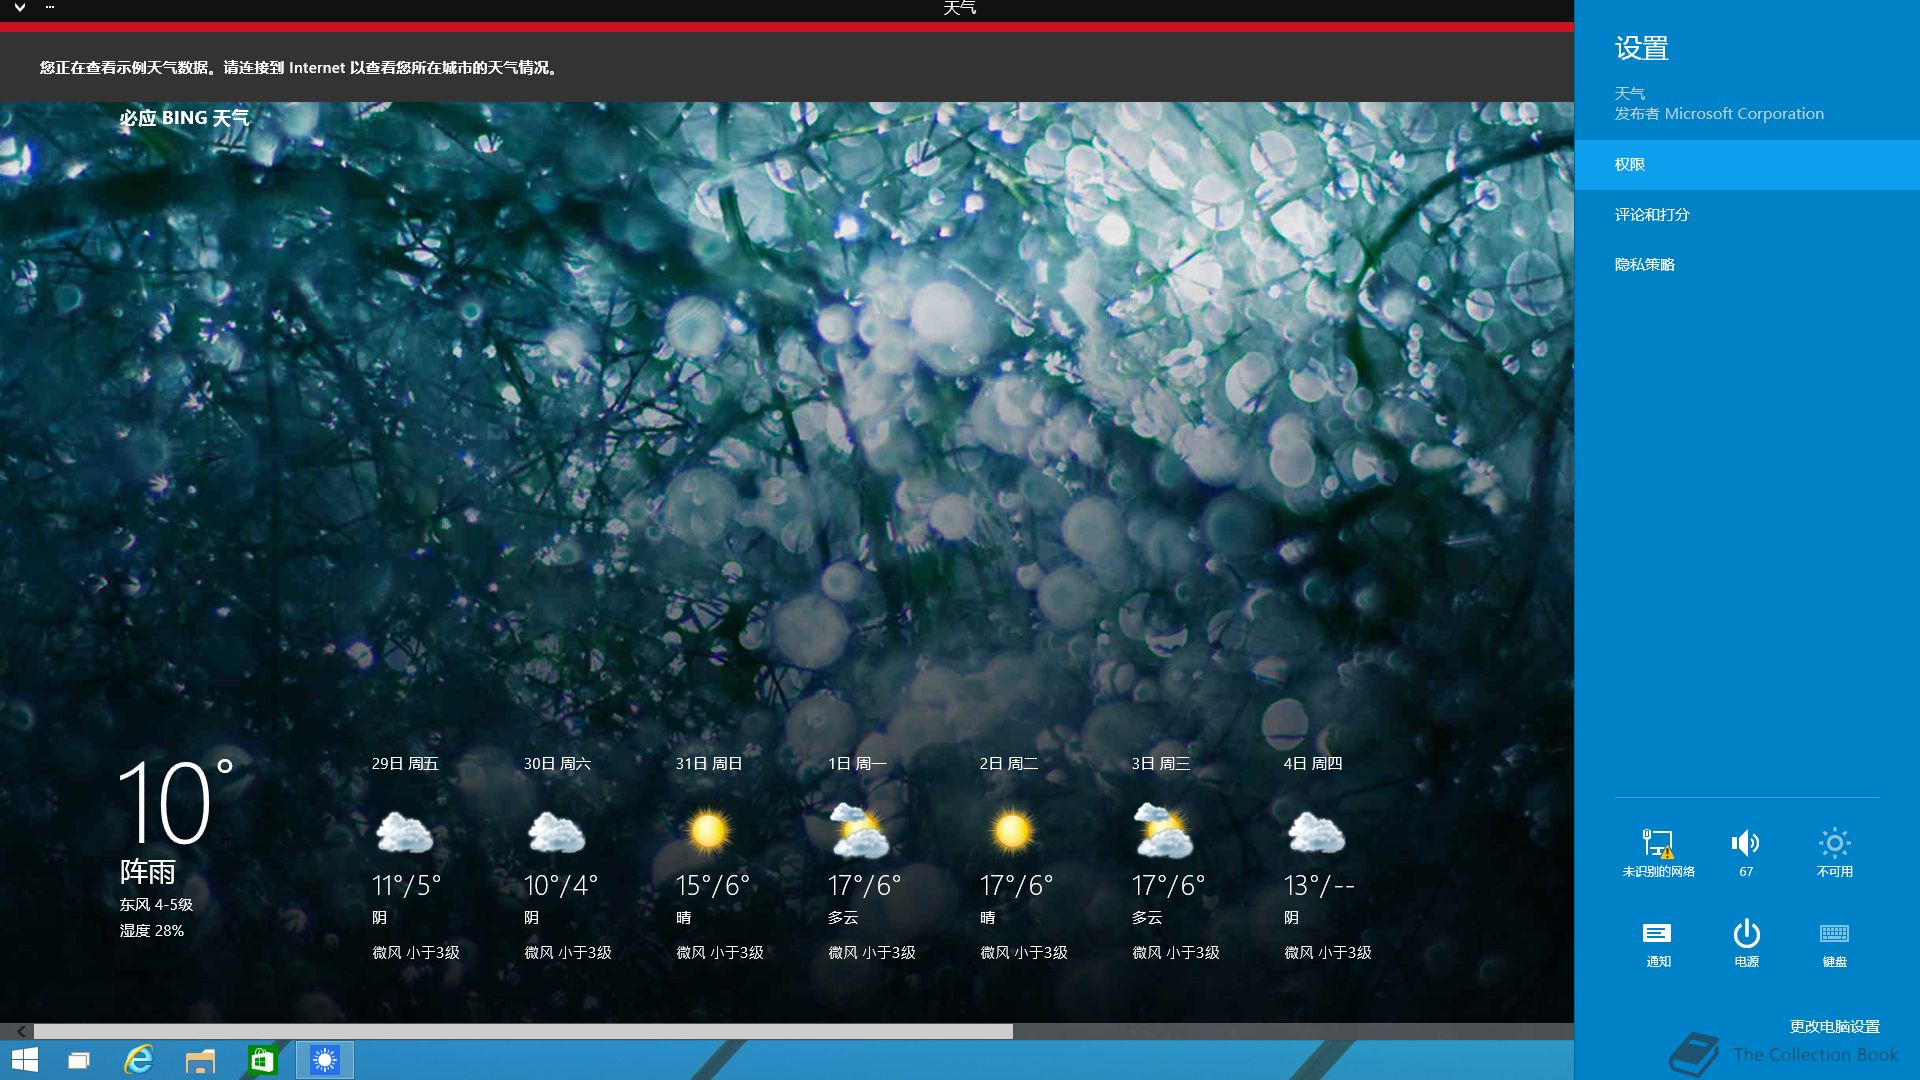Click the current condition 阵雨
The image size is (1920, 1080).
[x=148, y=871]
